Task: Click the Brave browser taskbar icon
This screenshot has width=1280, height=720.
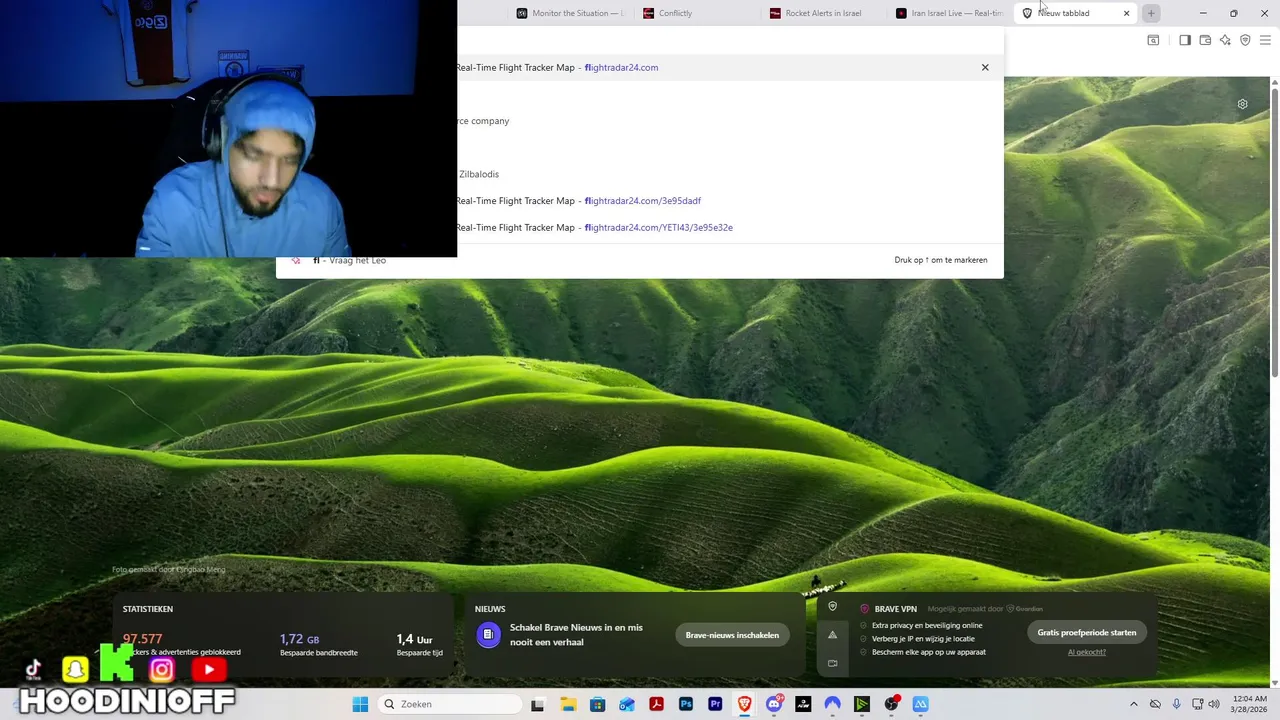Action: point(744,704)
